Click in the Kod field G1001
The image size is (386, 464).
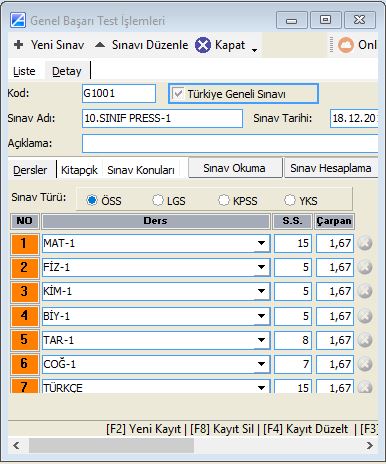coord(119,93)
